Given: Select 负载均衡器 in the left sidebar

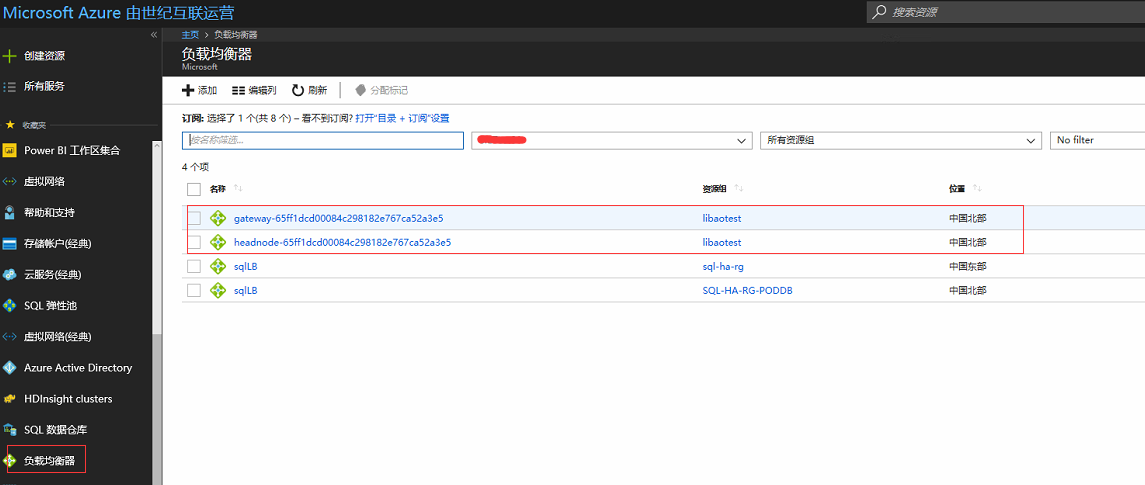Looking at the screenshot, I should point(49,460).
